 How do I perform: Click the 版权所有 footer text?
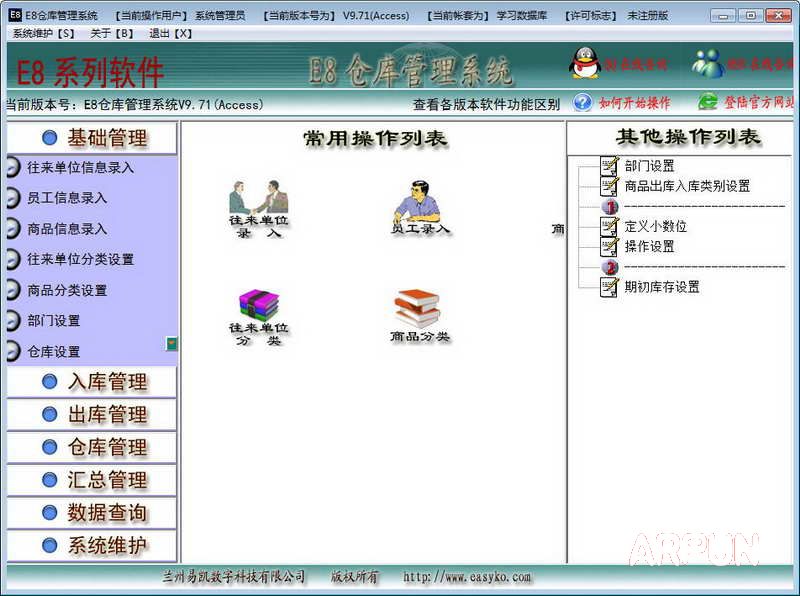coord(355,577)
